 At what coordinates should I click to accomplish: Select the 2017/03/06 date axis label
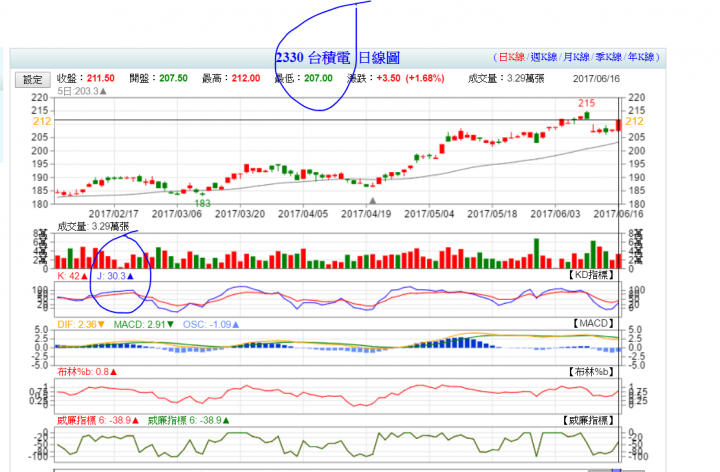click(177, 214)
